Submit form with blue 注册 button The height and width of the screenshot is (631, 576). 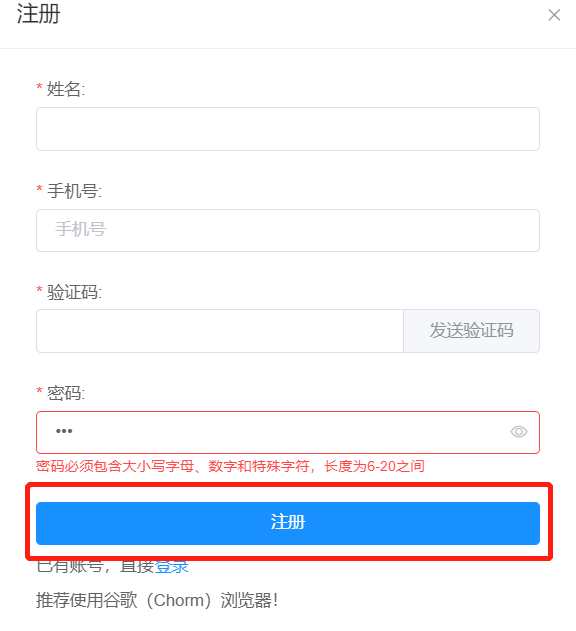point(288,523)
